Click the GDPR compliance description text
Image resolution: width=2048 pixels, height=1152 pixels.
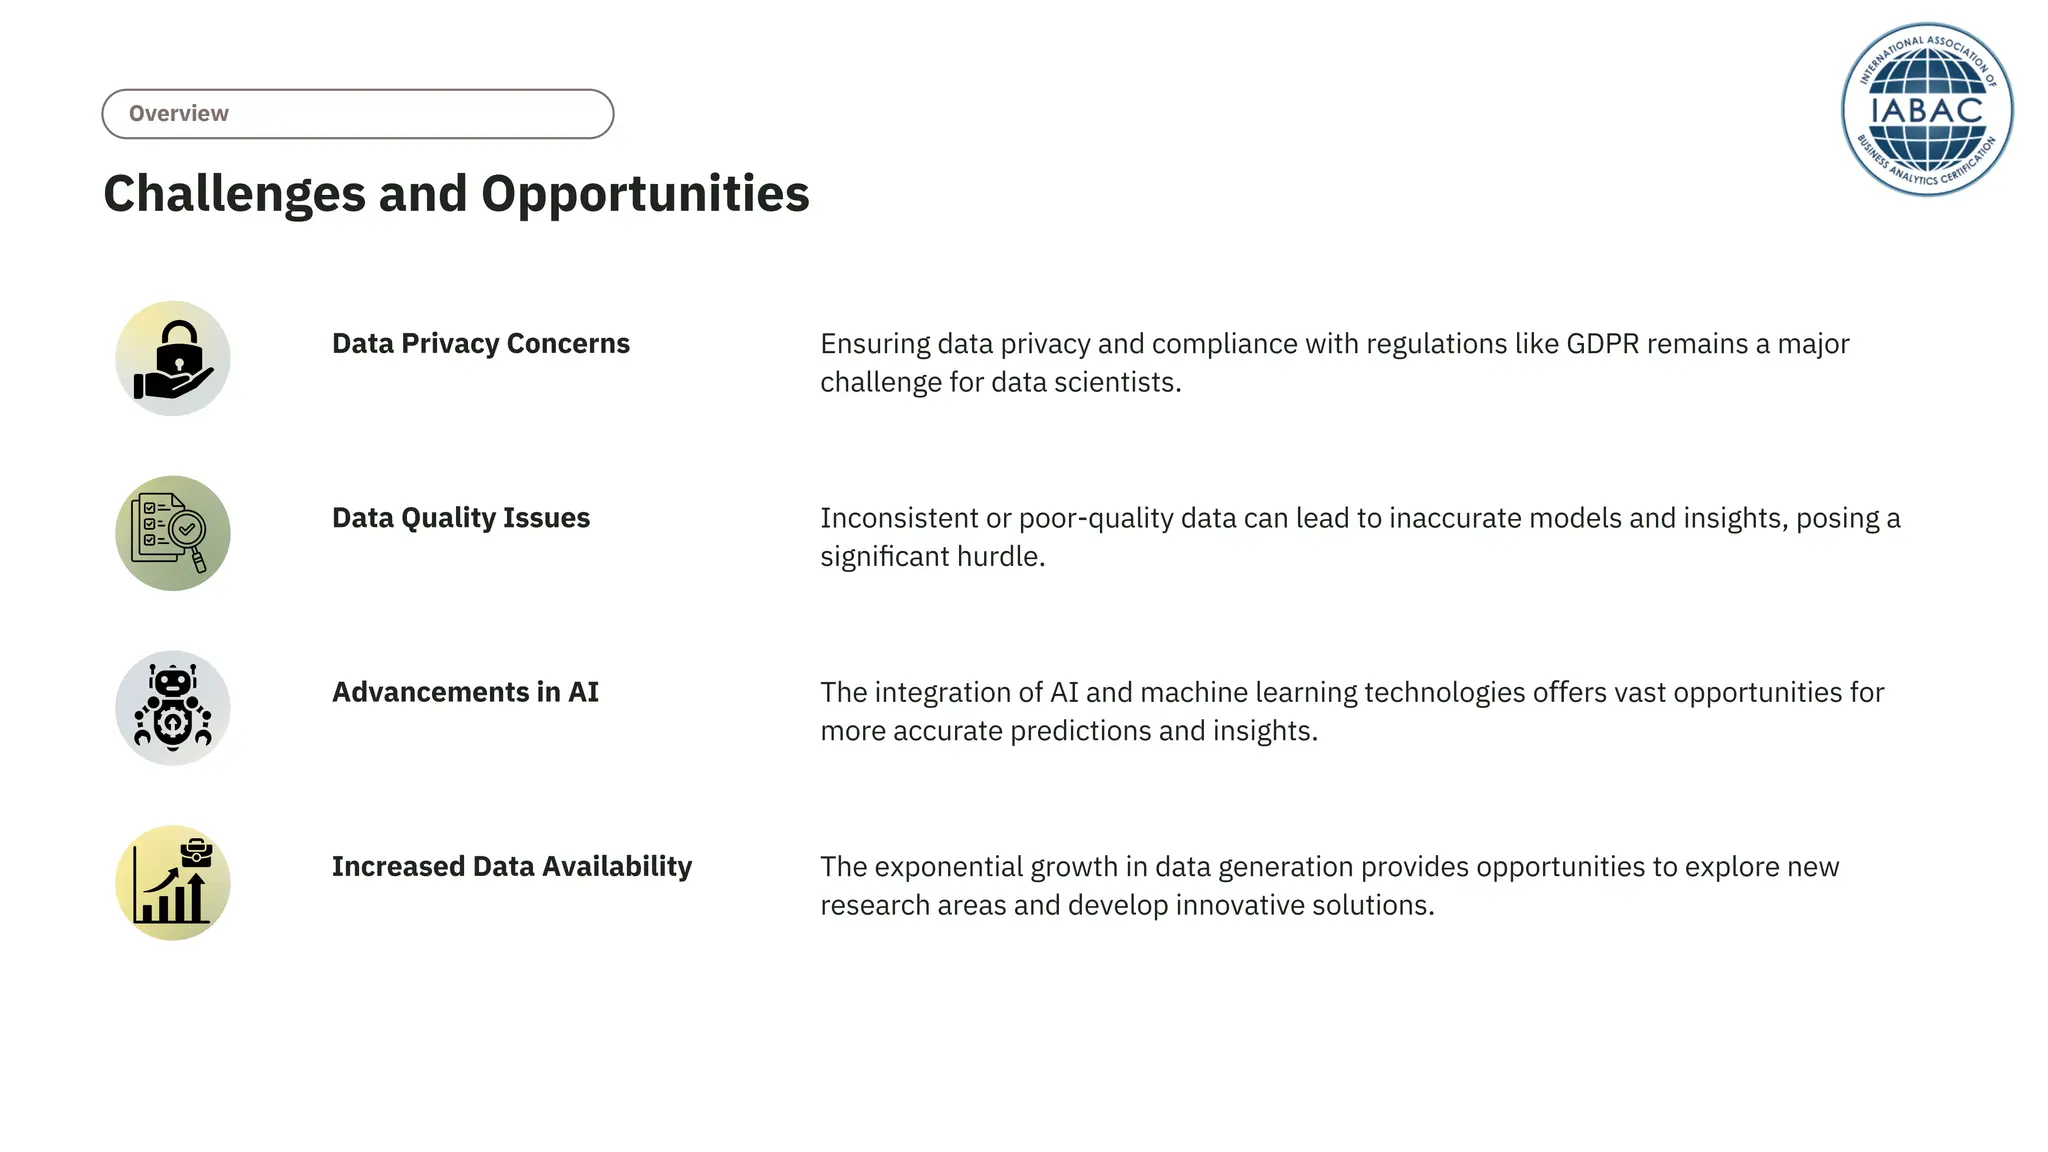click(x=1335, y=363)
